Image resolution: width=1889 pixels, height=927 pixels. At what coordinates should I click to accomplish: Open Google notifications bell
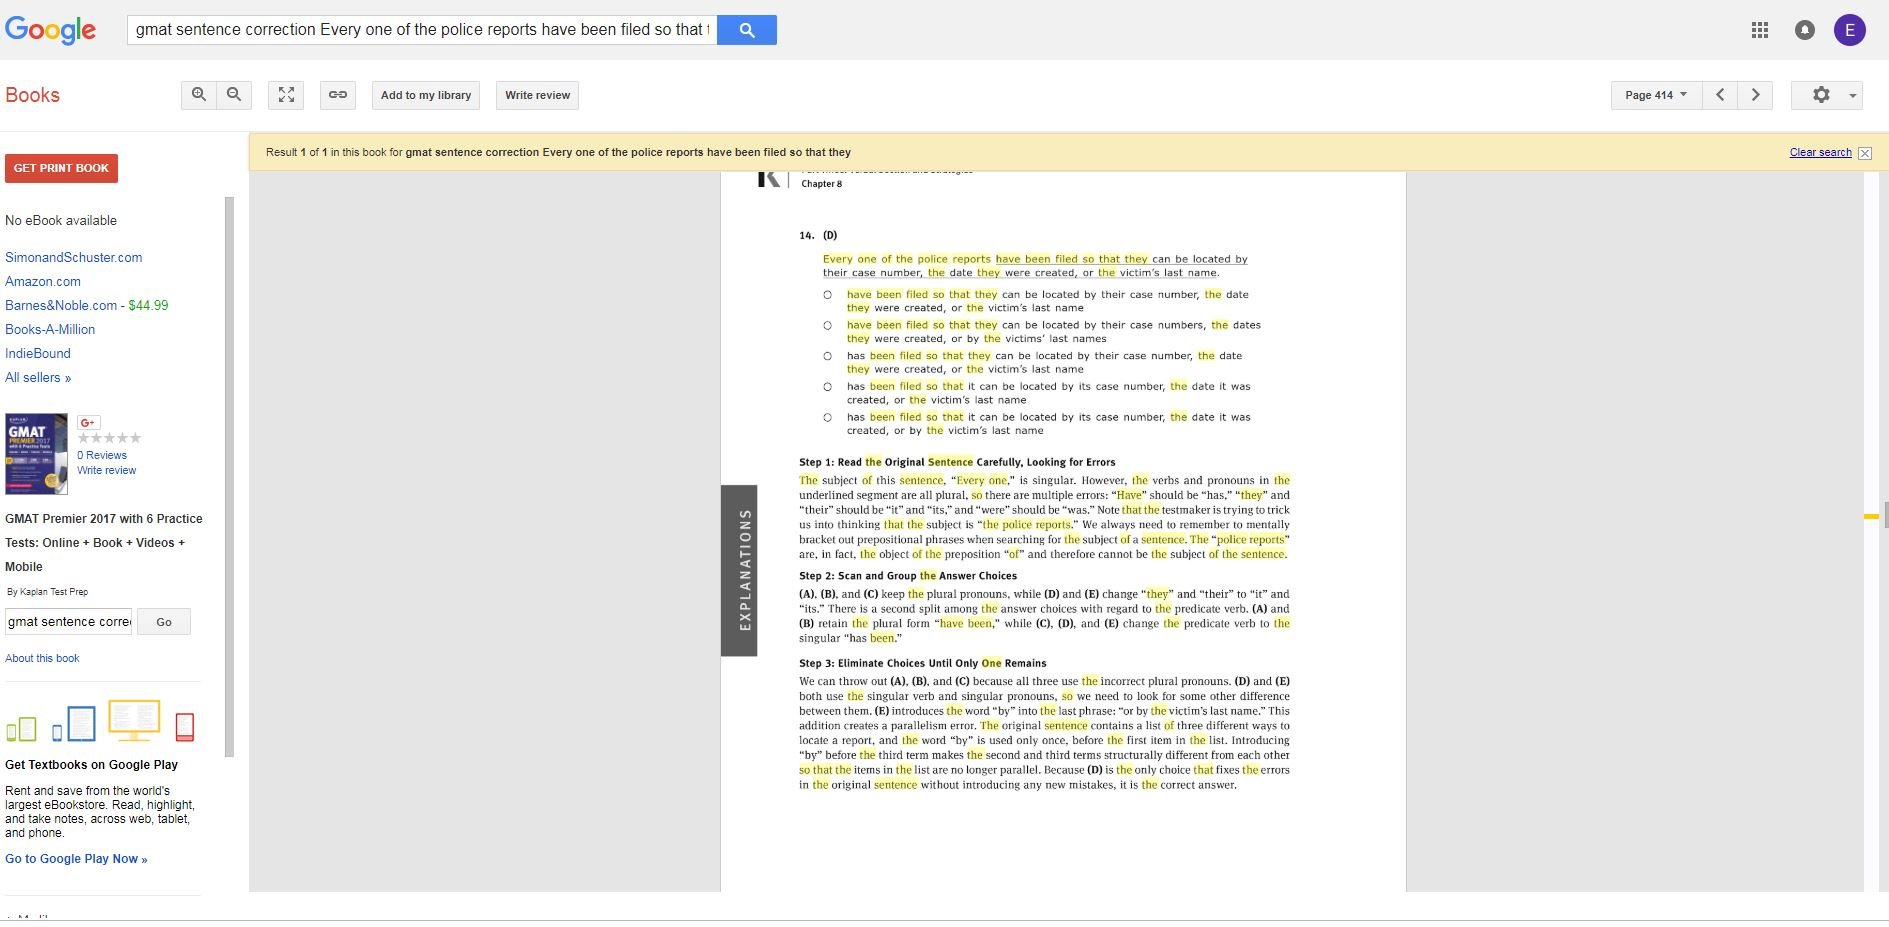pyautogui.click(x=1804, y=30)
